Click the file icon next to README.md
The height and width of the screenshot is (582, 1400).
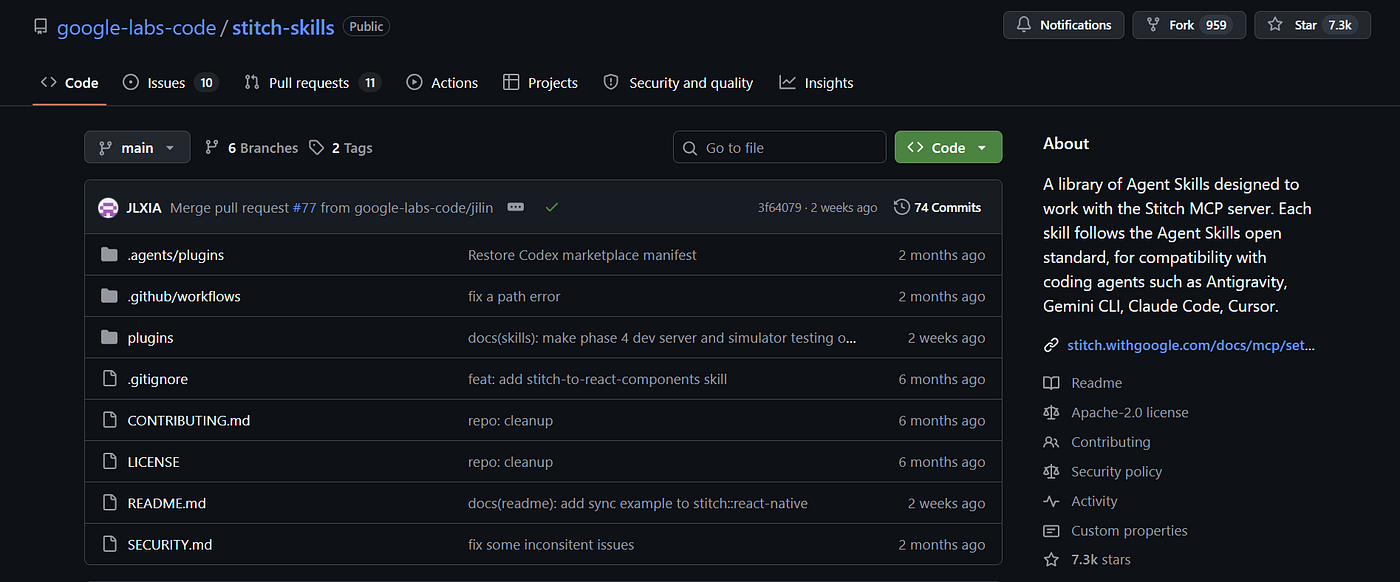click(x=110, y=503)
